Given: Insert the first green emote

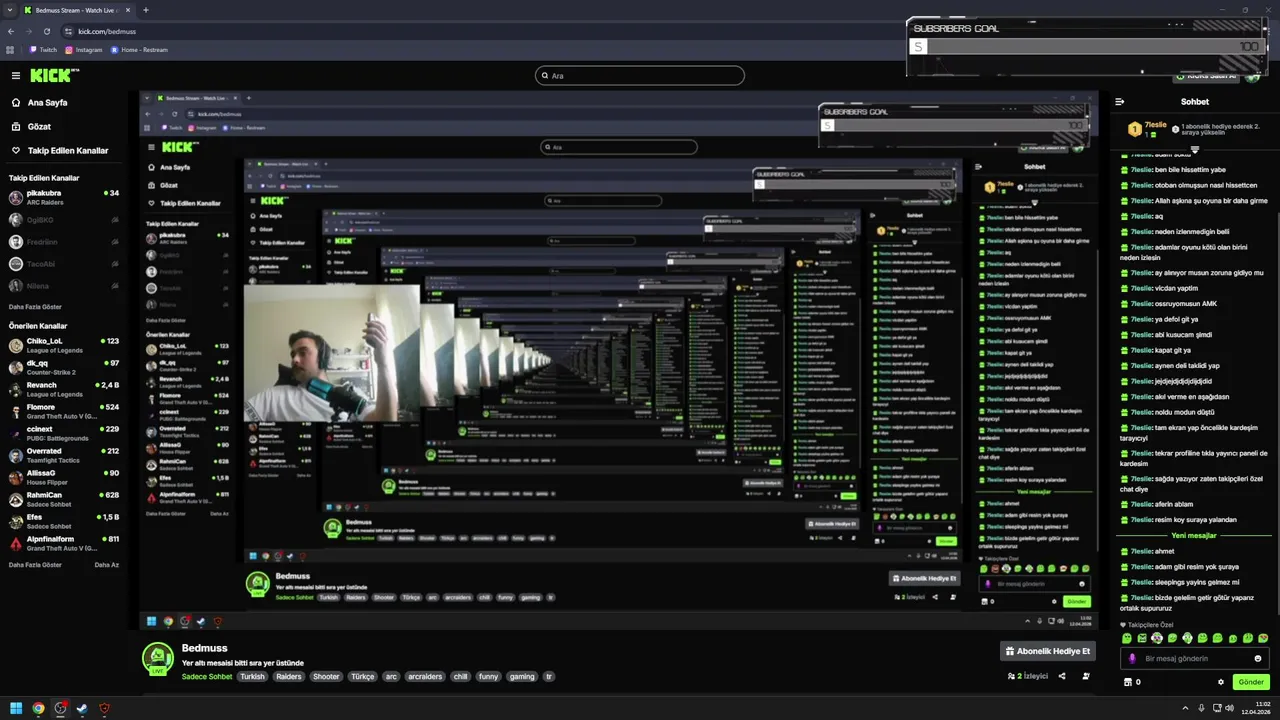Looking at the screenshot, I should coord(1127,638).
